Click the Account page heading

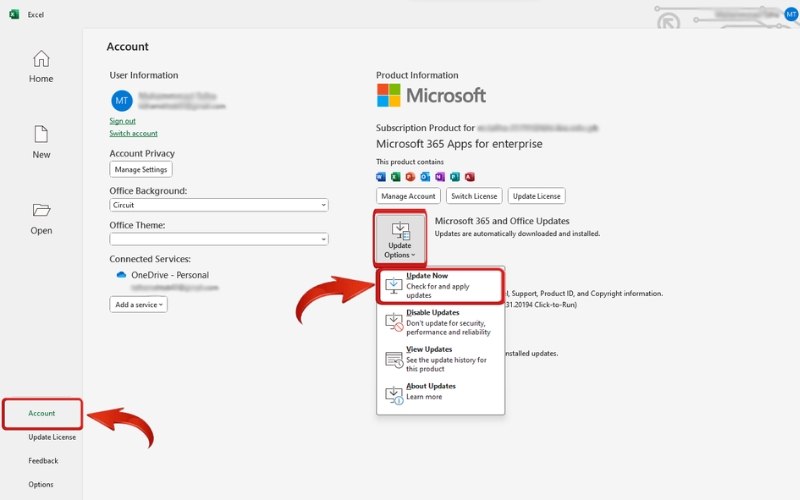click(x=128, y=46)
